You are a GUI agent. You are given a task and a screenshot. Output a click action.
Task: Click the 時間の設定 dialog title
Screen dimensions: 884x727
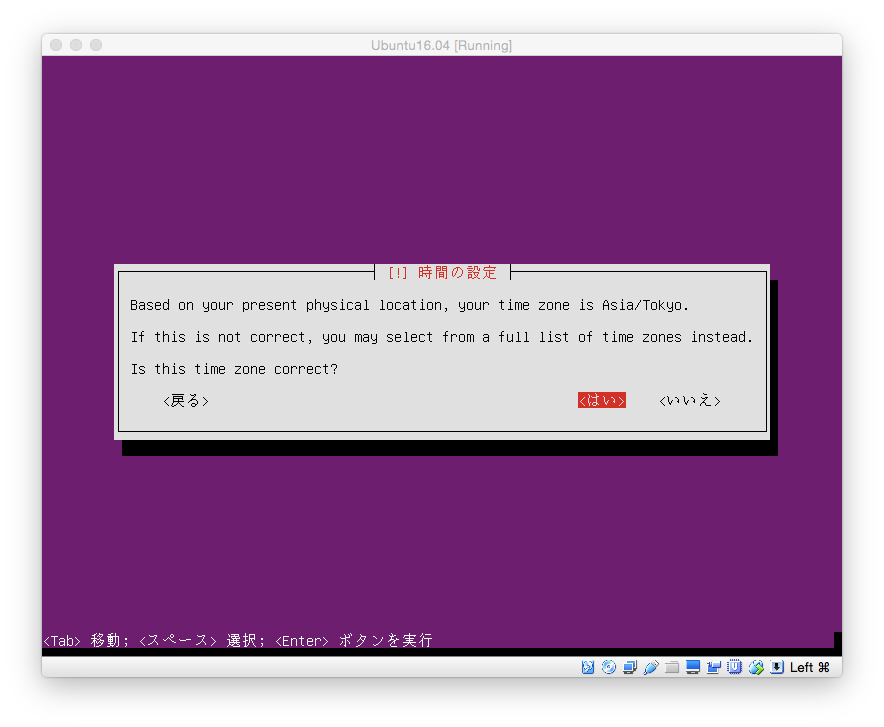point(443,273)
